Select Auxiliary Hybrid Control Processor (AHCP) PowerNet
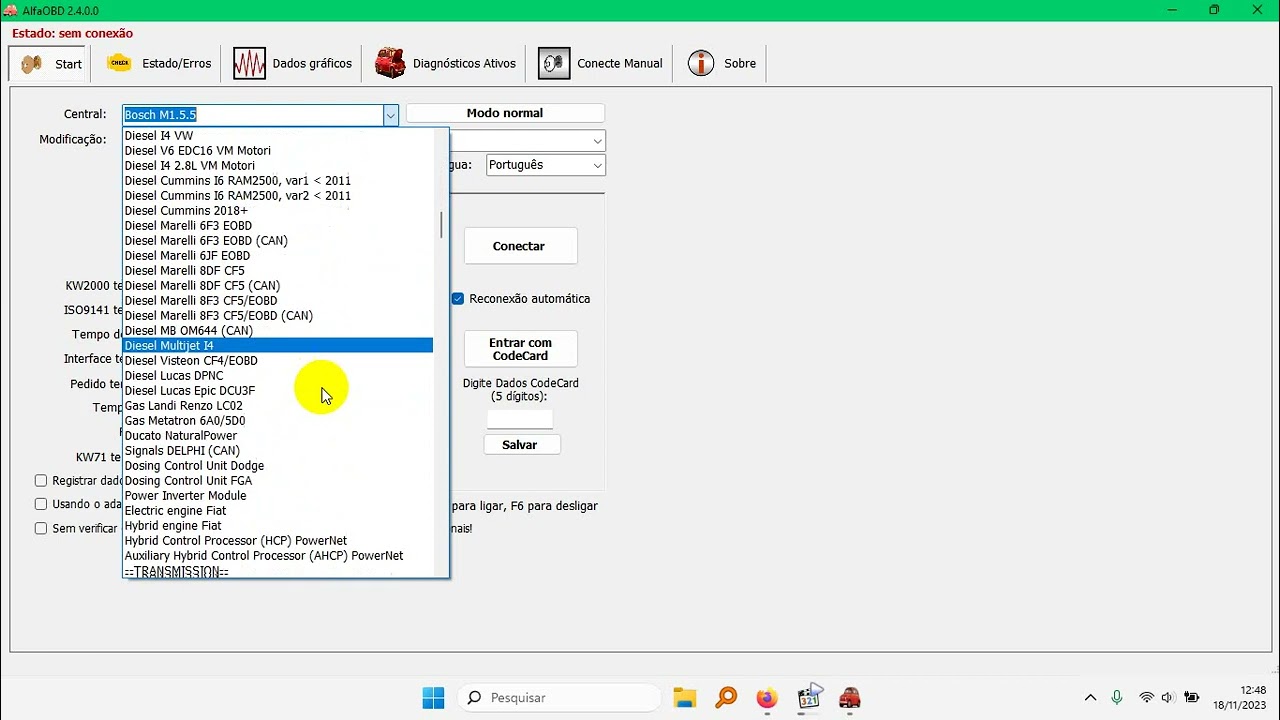Screen dimensions: 1280x720 click(x=278, y=556)
